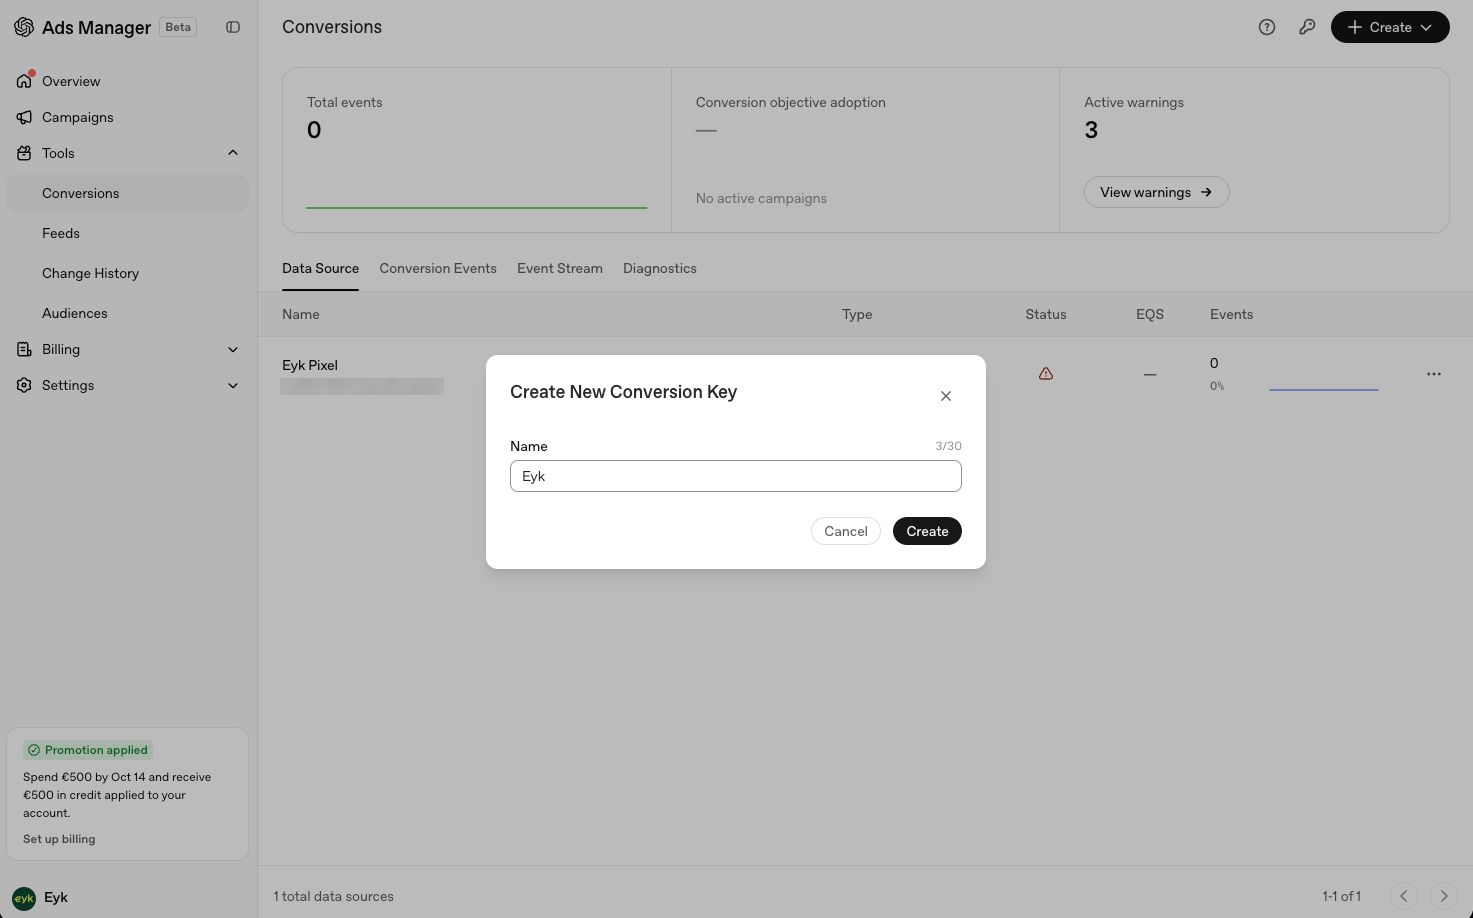Click the Billing document icon
1473x918 pixels.
(24, 349)
